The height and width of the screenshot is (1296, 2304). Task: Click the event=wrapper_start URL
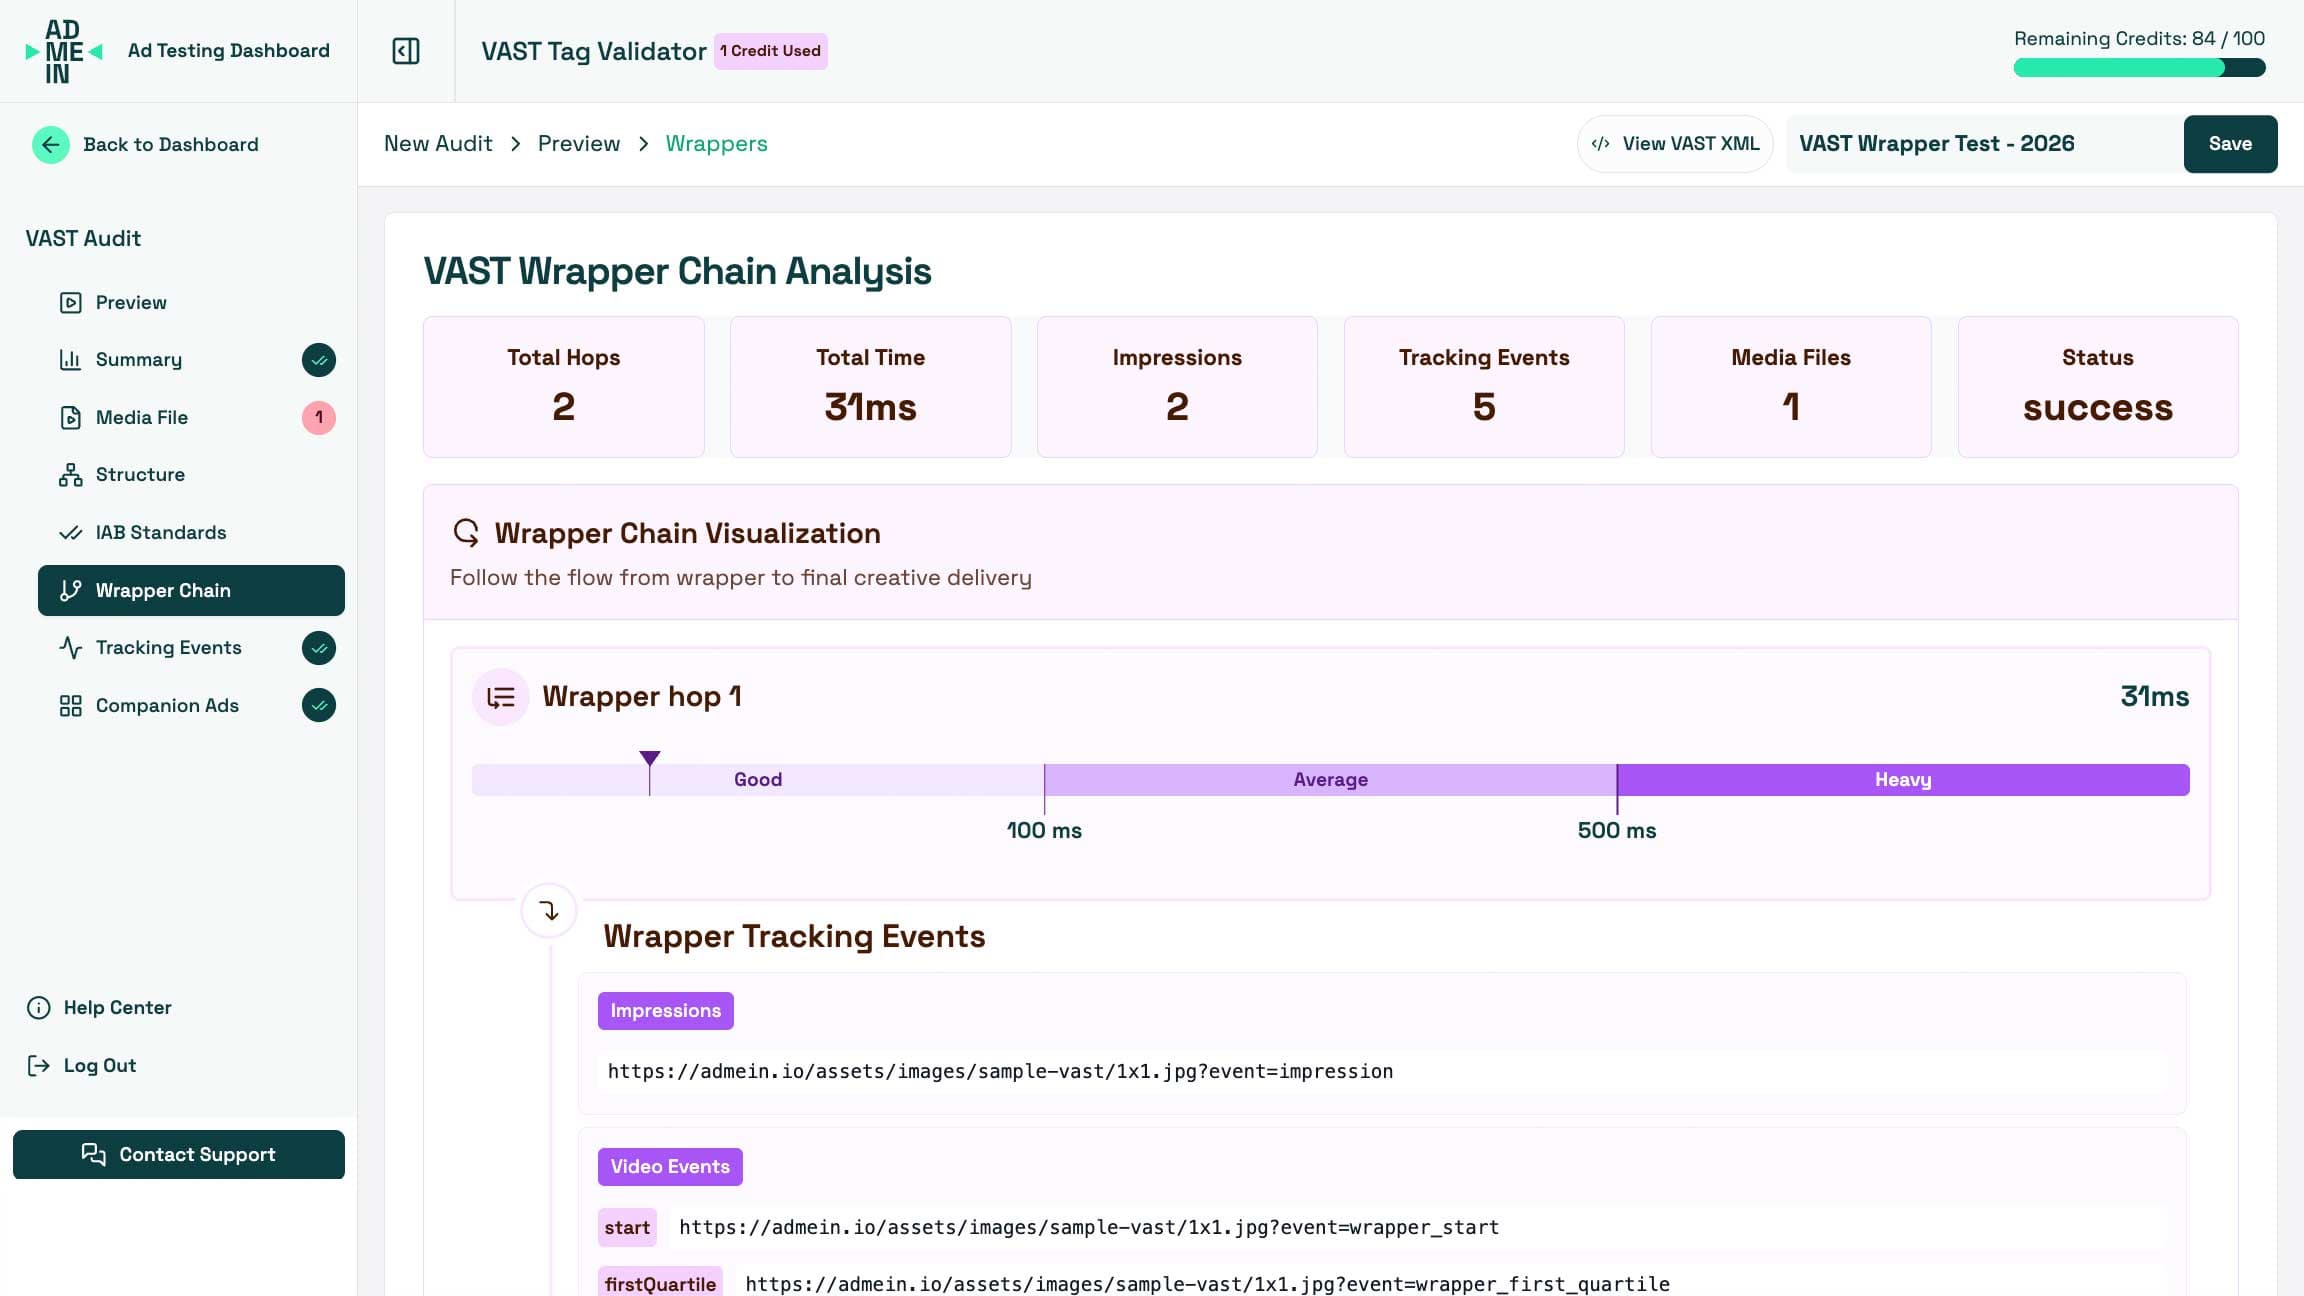point(1089,1227)
